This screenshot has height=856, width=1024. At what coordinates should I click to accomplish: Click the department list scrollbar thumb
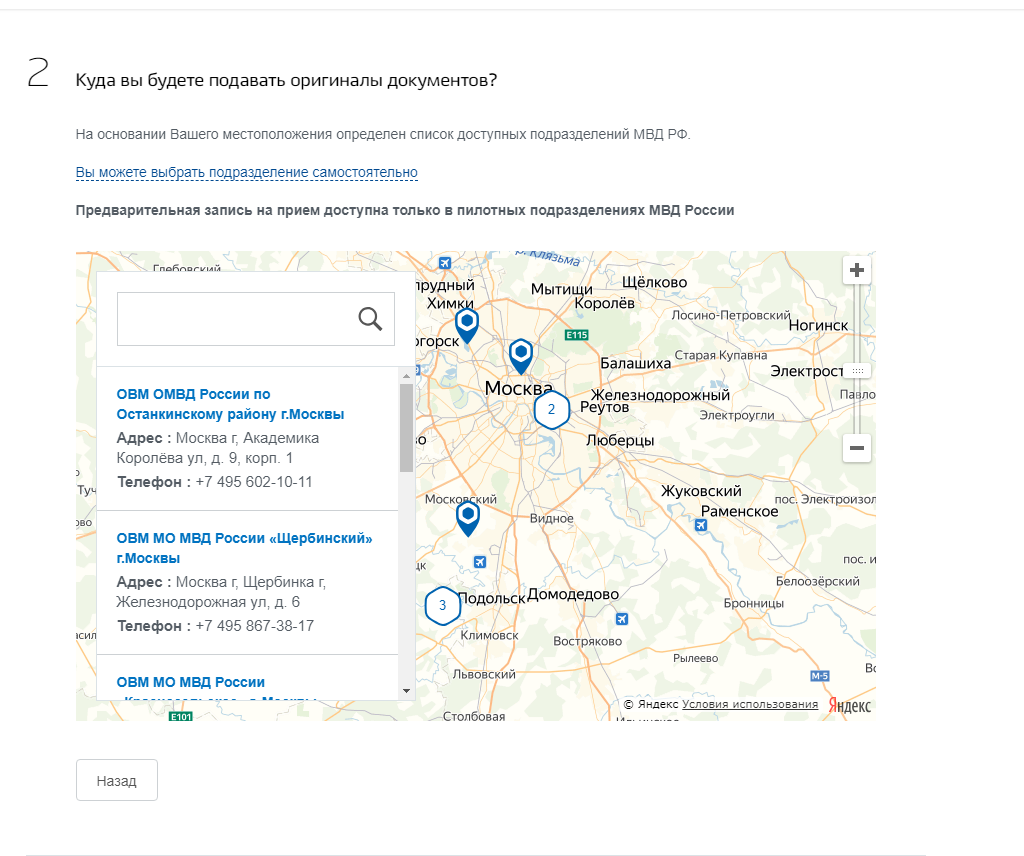click(406, 427)
